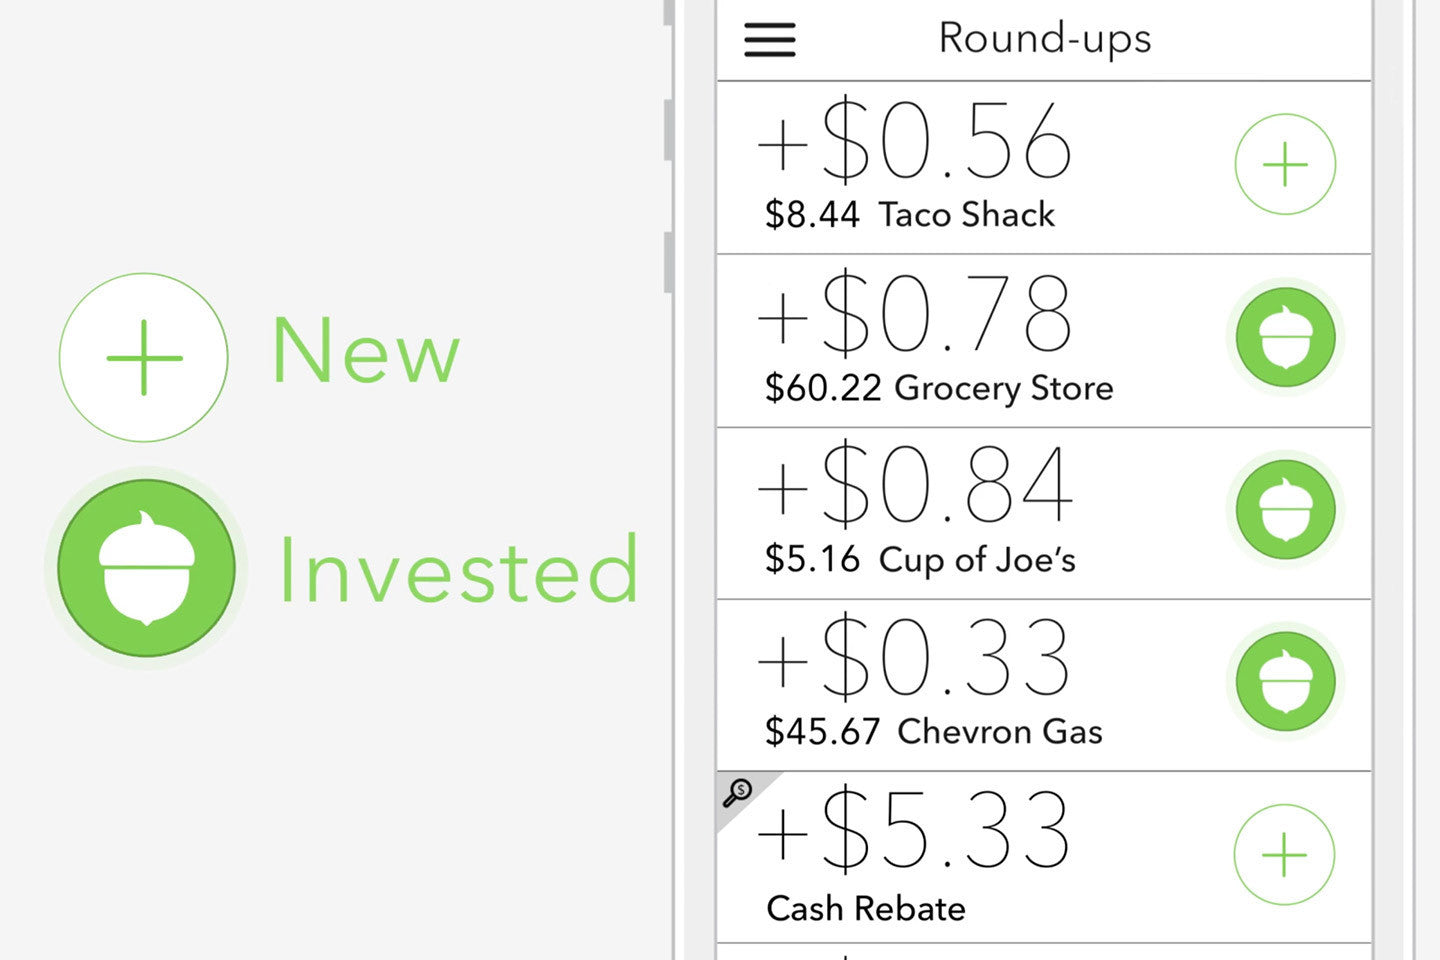Click the +$0.56 round-up amount
The width and height of the screenshot is (1440, 960).
[915, 142]
